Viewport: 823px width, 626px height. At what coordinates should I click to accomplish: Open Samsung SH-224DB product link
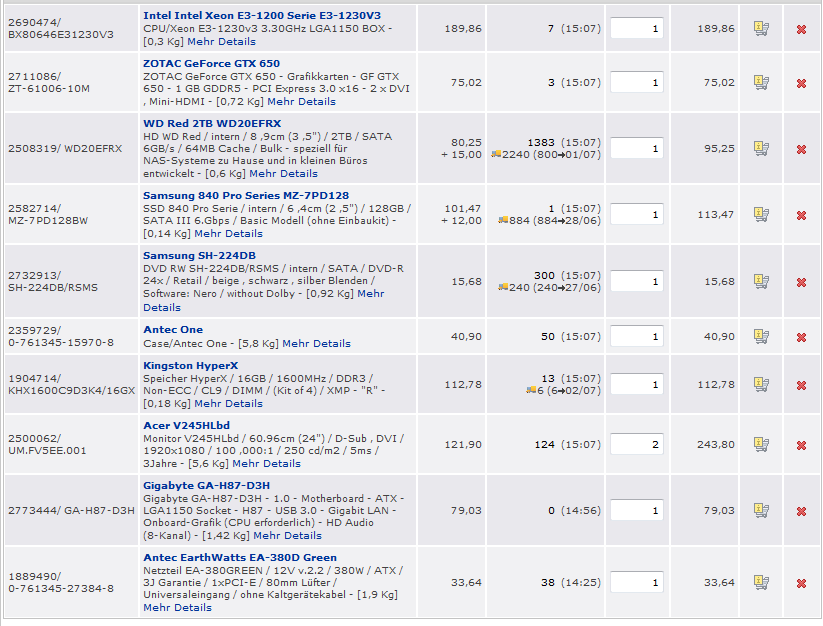[x=199, y=256]
